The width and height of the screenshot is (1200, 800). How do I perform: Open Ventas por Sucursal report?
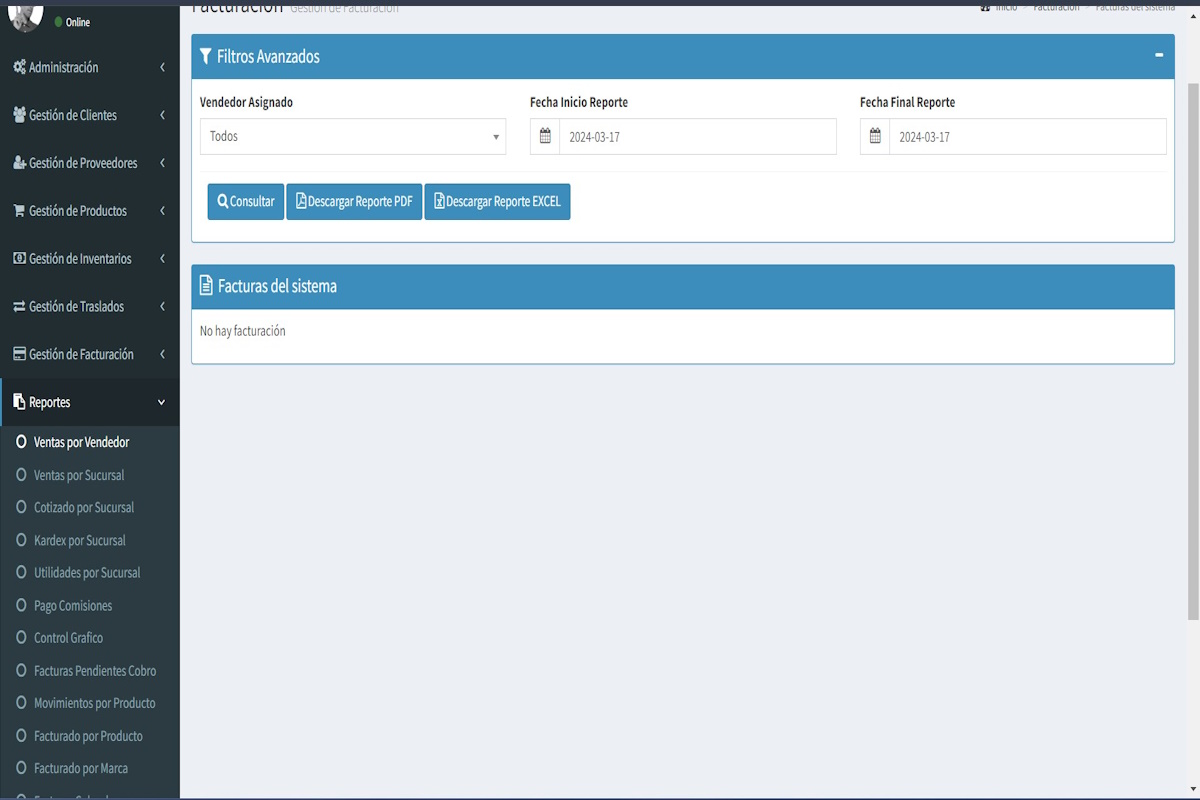point(79,475)
